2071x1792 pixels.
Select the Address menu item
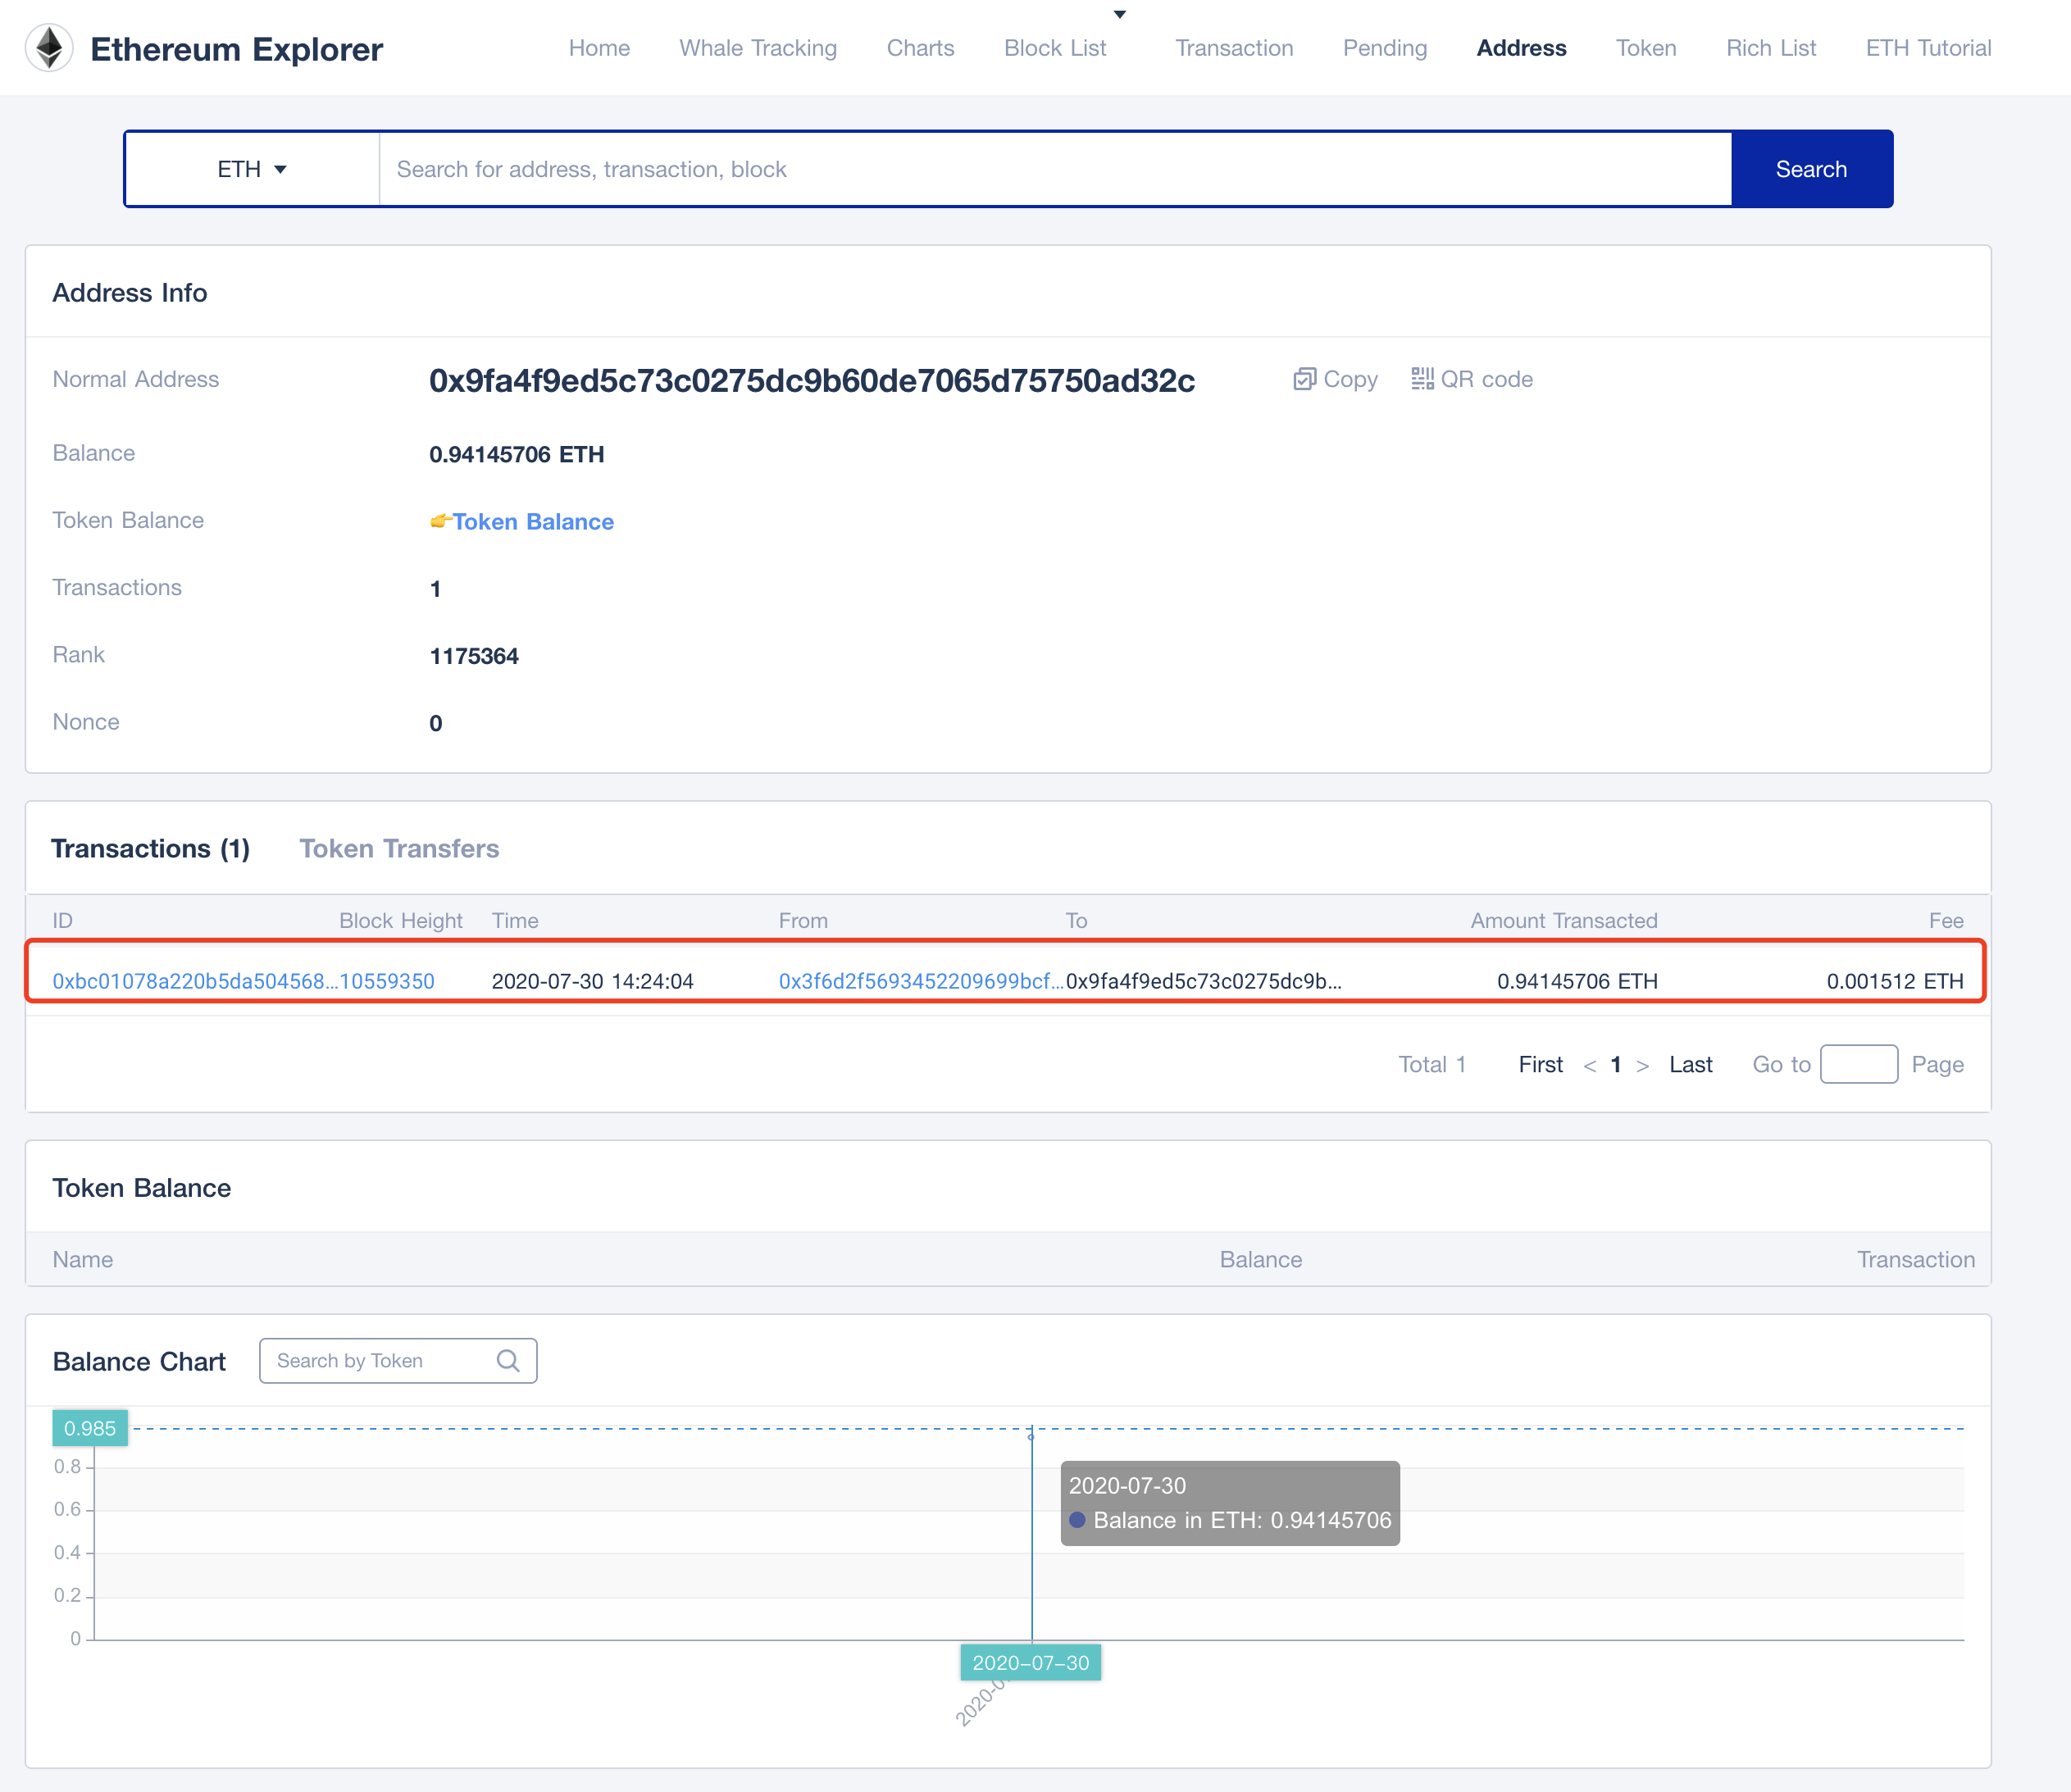(x=1521, y=48)
